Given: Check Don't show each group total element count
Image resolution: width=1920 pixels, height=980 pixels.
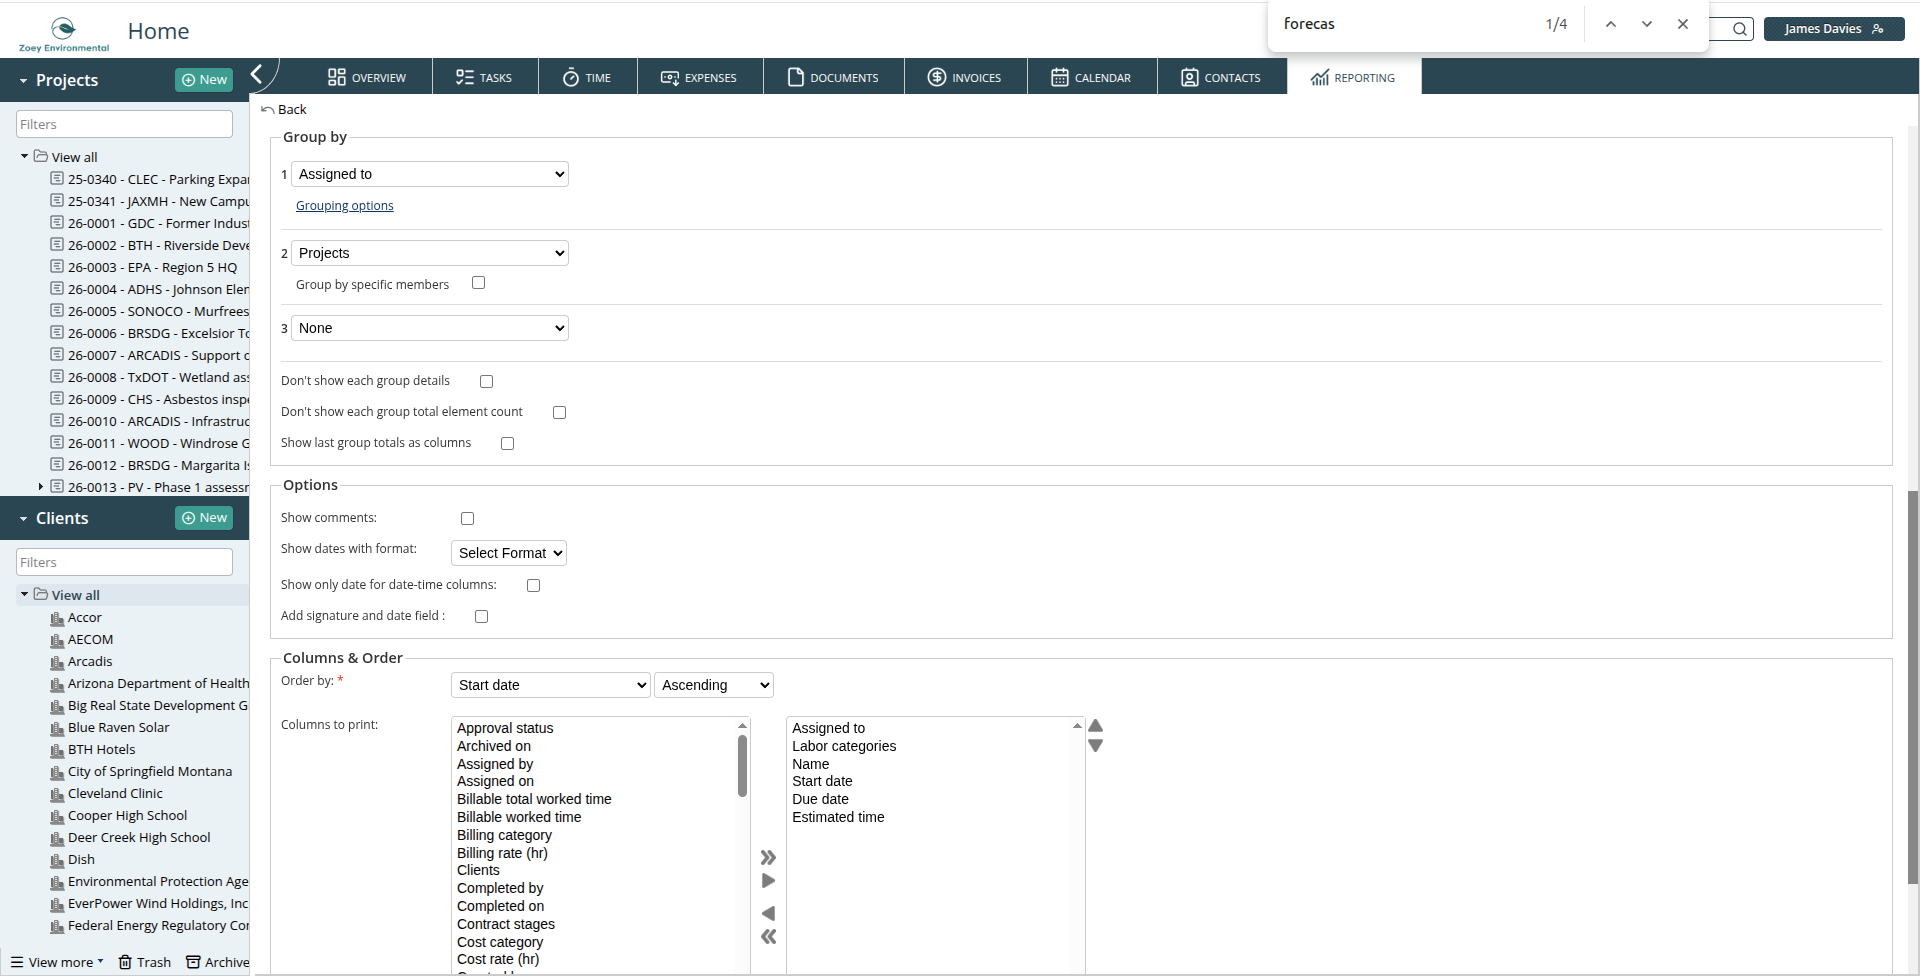Looking at the screenshot, I should (560, 412).
